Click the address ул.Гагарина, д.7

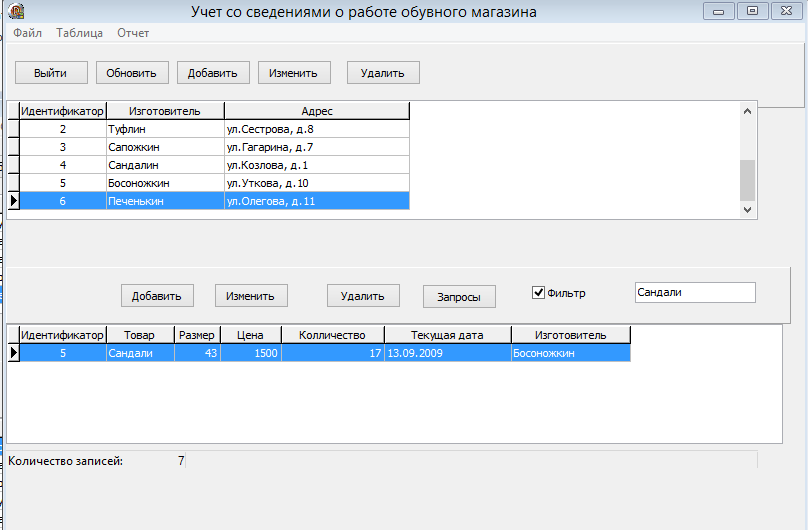coord(317,147)
